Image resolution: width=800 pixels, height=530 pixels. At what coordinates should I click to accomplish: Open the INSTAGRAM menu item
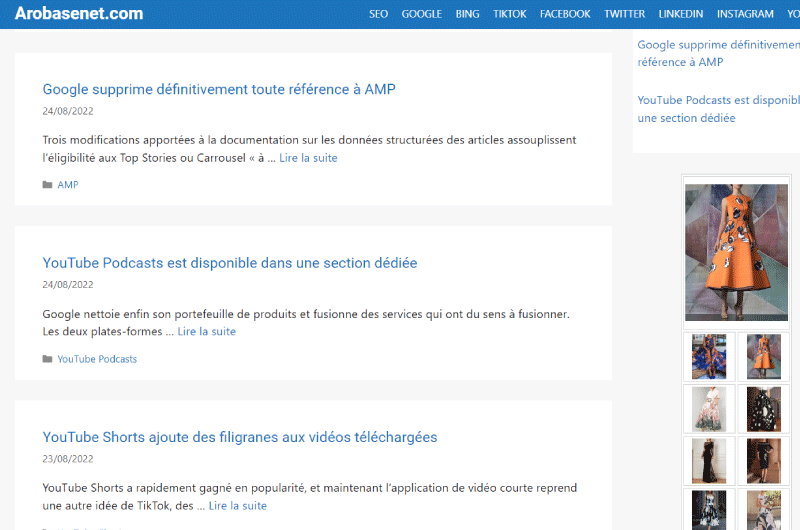745,14
